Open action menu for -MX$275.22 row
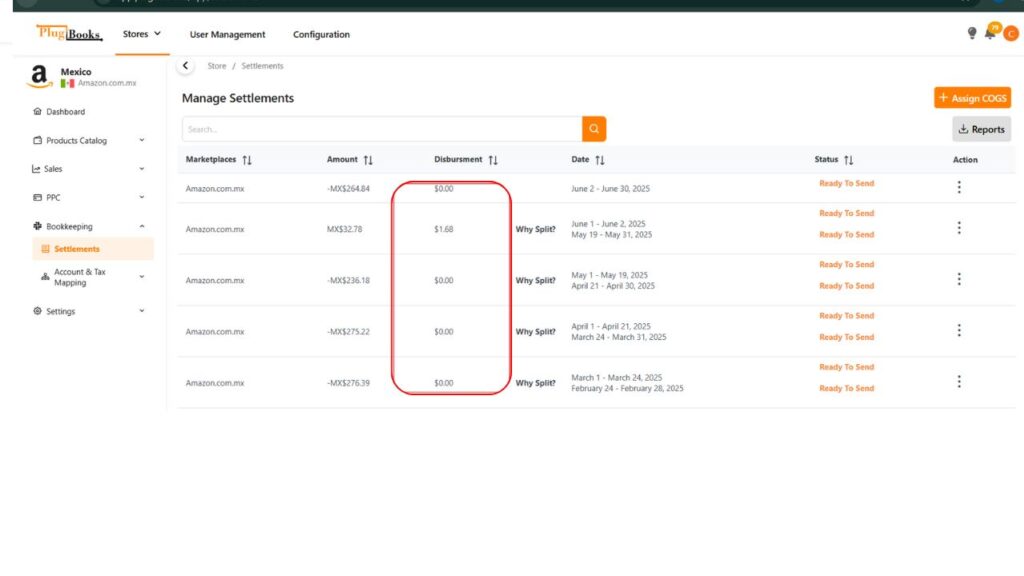This screenshot has width=1024, height=576. pos(959,330)
